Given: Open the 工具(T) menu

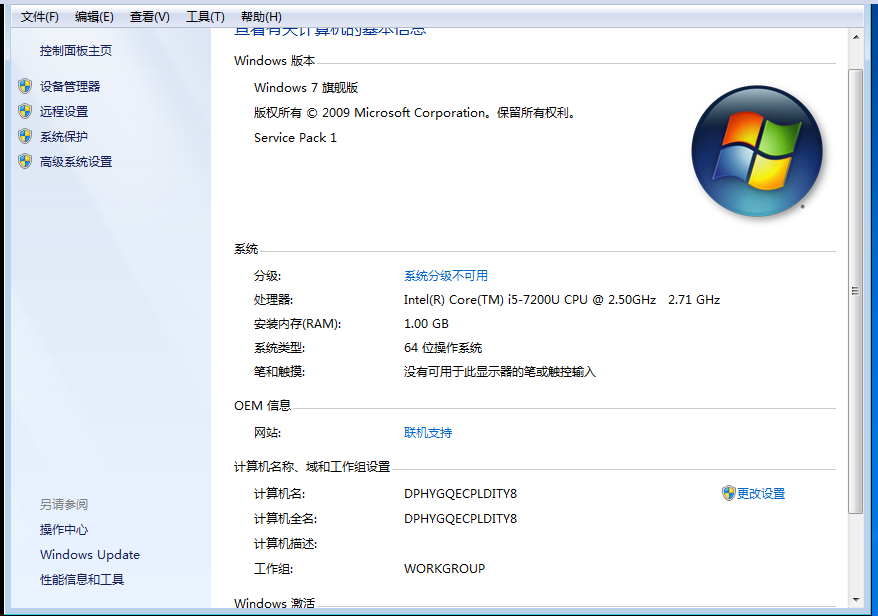Looking at the screenshot, I should pos(205,17).
